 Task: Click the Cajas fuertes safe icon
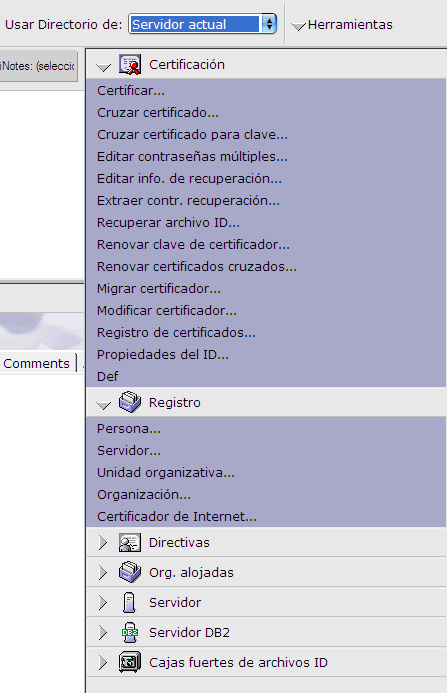pos(130,663)
